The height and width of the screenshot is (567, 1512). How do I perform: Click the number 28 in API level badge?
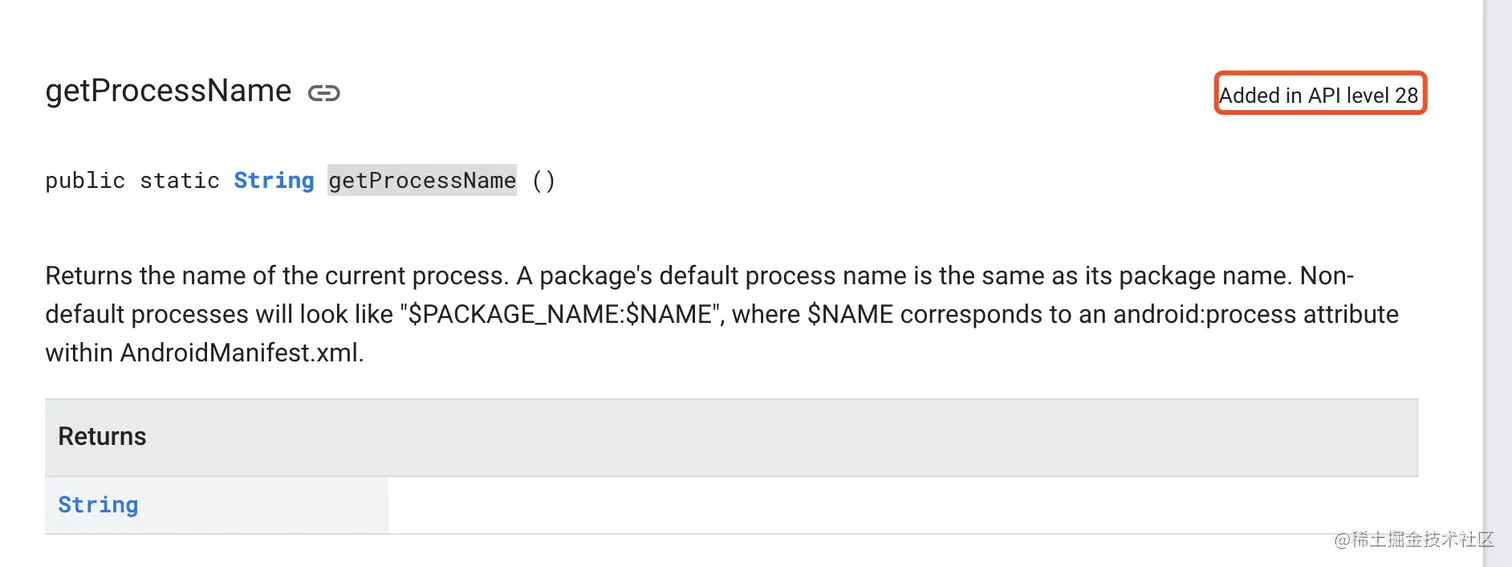click(x=1406, y=96)
